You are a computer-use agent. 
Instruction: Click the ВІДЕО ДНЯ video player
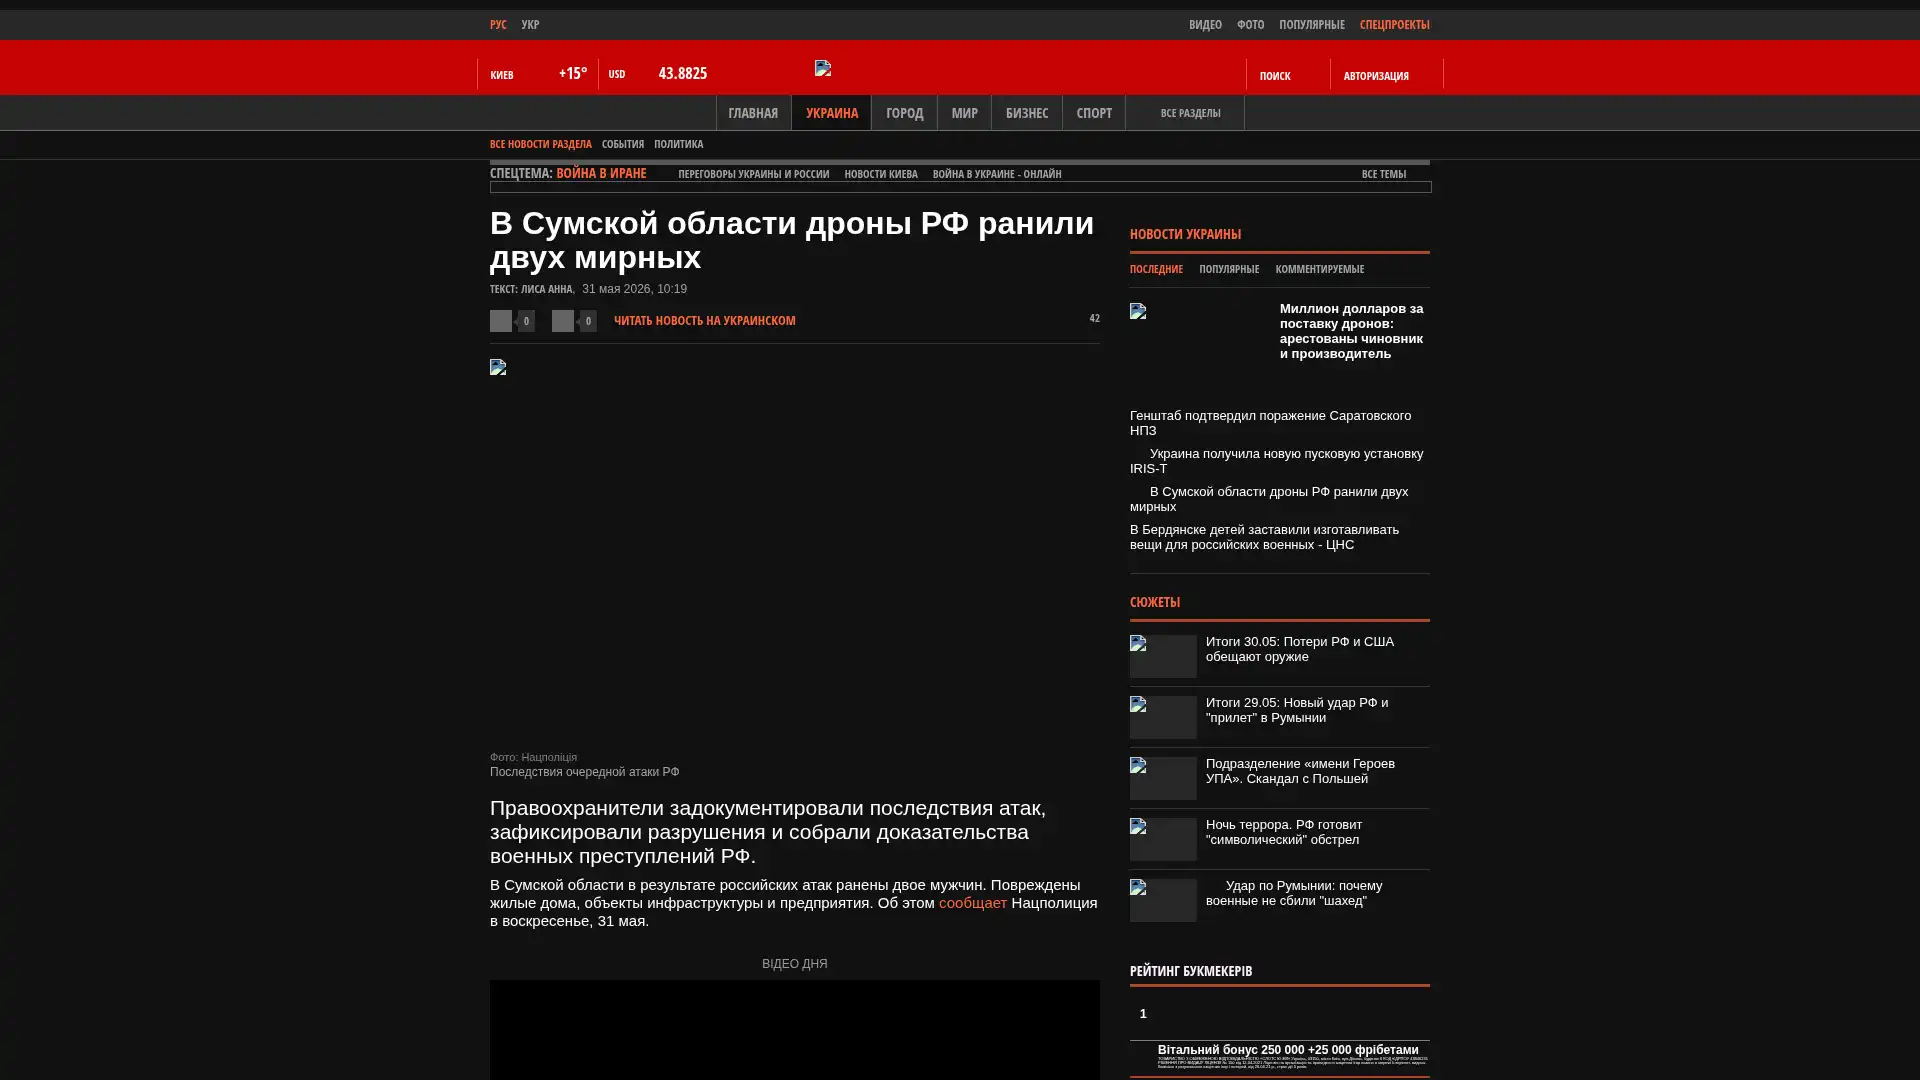794,1030
